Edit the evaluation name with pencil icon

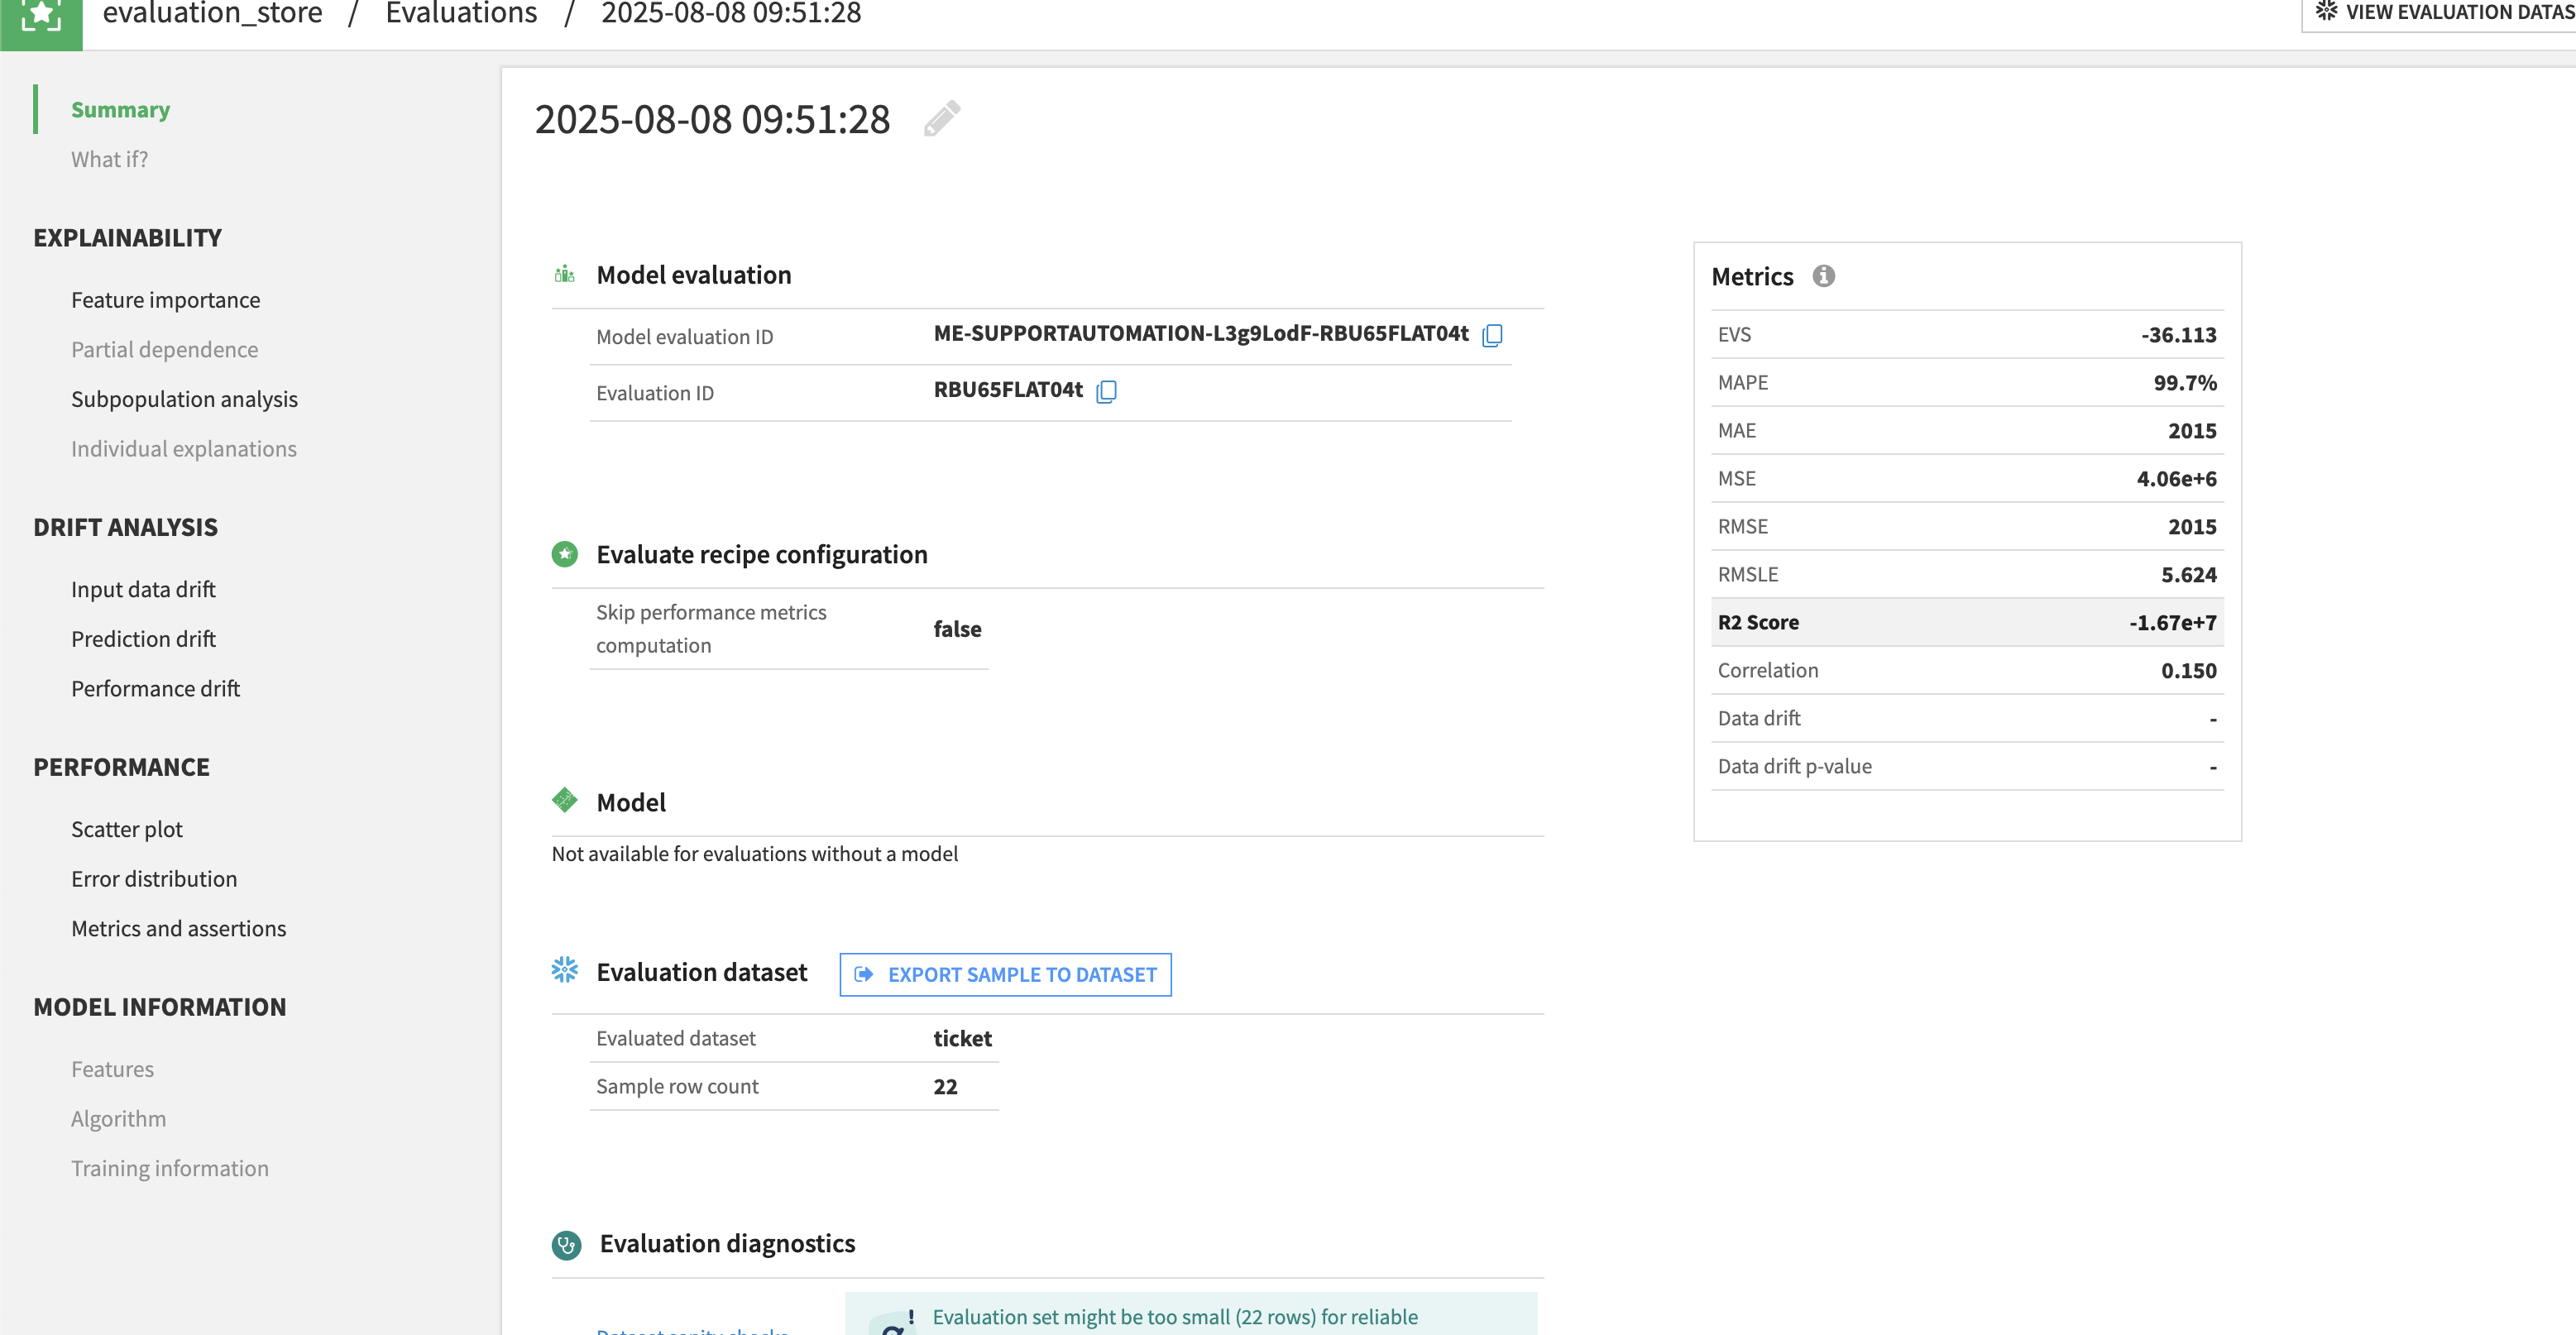(942, 118)
